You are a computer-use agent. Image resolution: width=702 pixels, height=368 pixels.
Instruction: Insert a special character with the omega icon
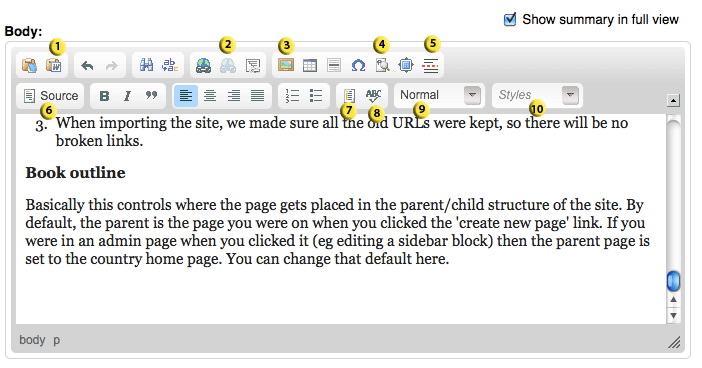point(358,66)
